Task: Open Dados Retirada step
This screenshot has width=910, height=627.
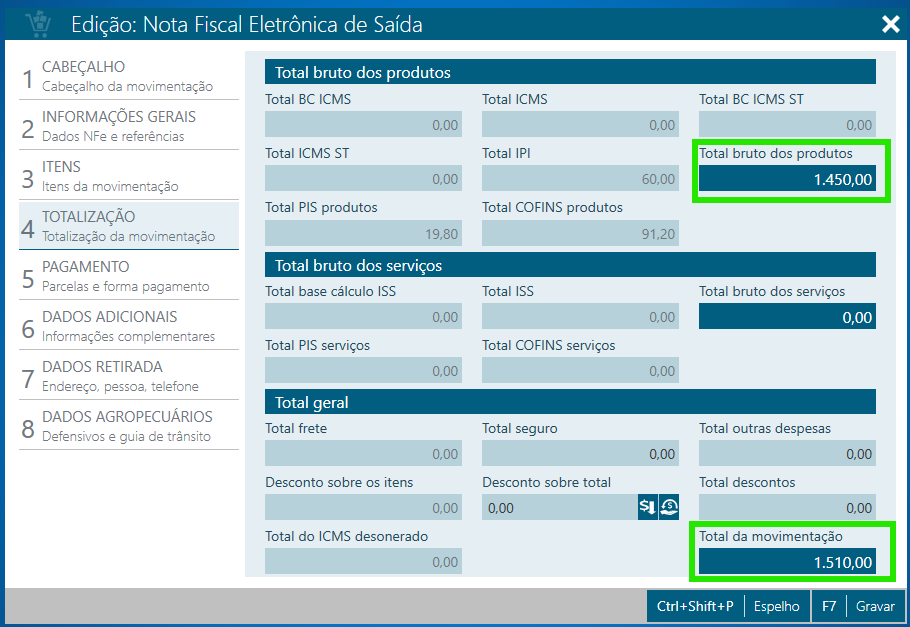Action: pos(129,376)
